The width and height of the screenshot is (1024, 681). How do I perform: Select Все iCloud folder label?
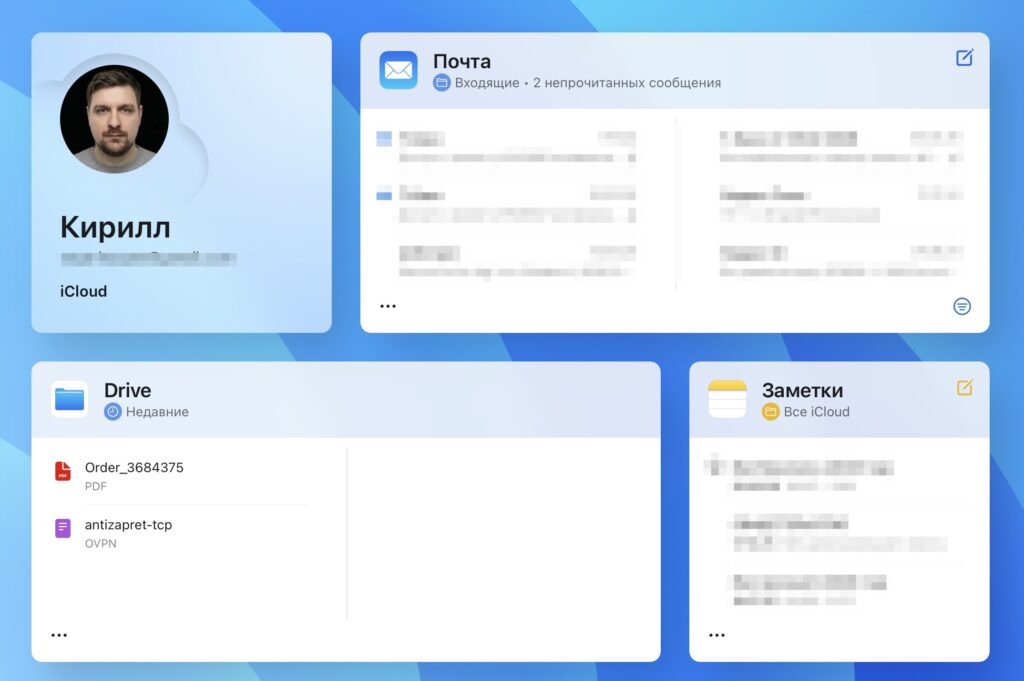(x=816, y=412)
